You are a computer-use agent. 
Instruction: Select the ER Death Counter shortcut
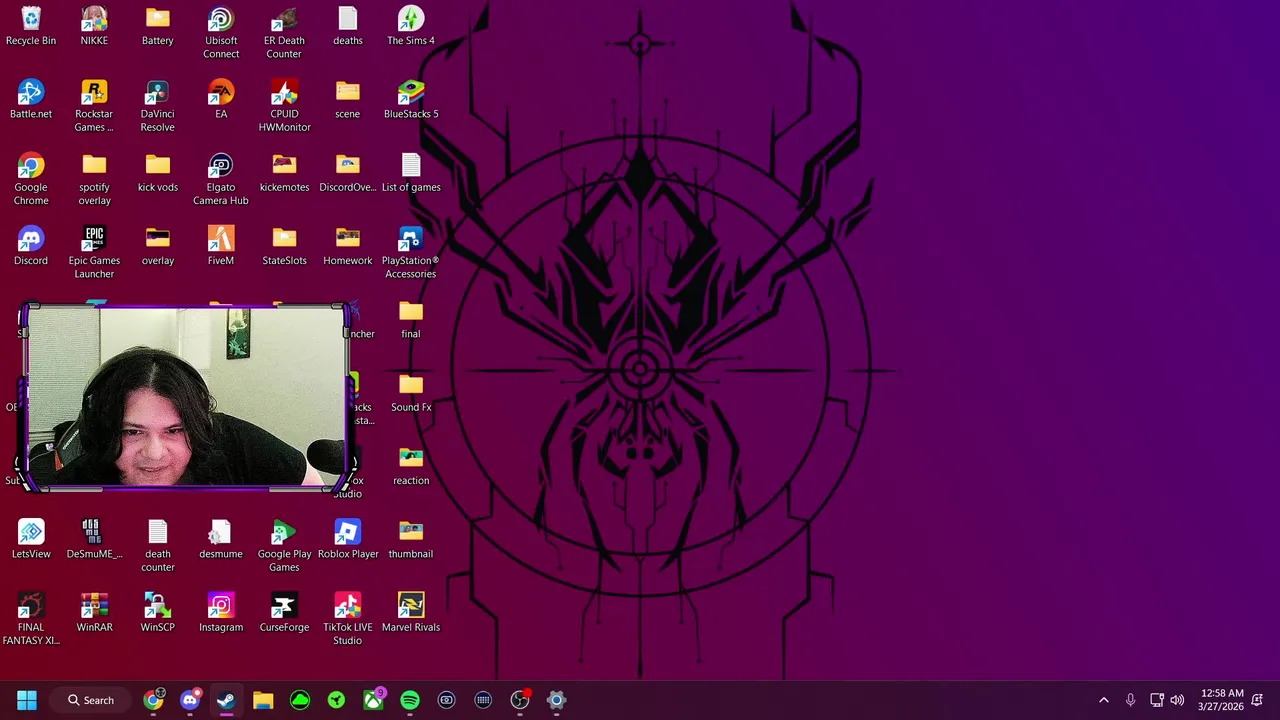284,33
